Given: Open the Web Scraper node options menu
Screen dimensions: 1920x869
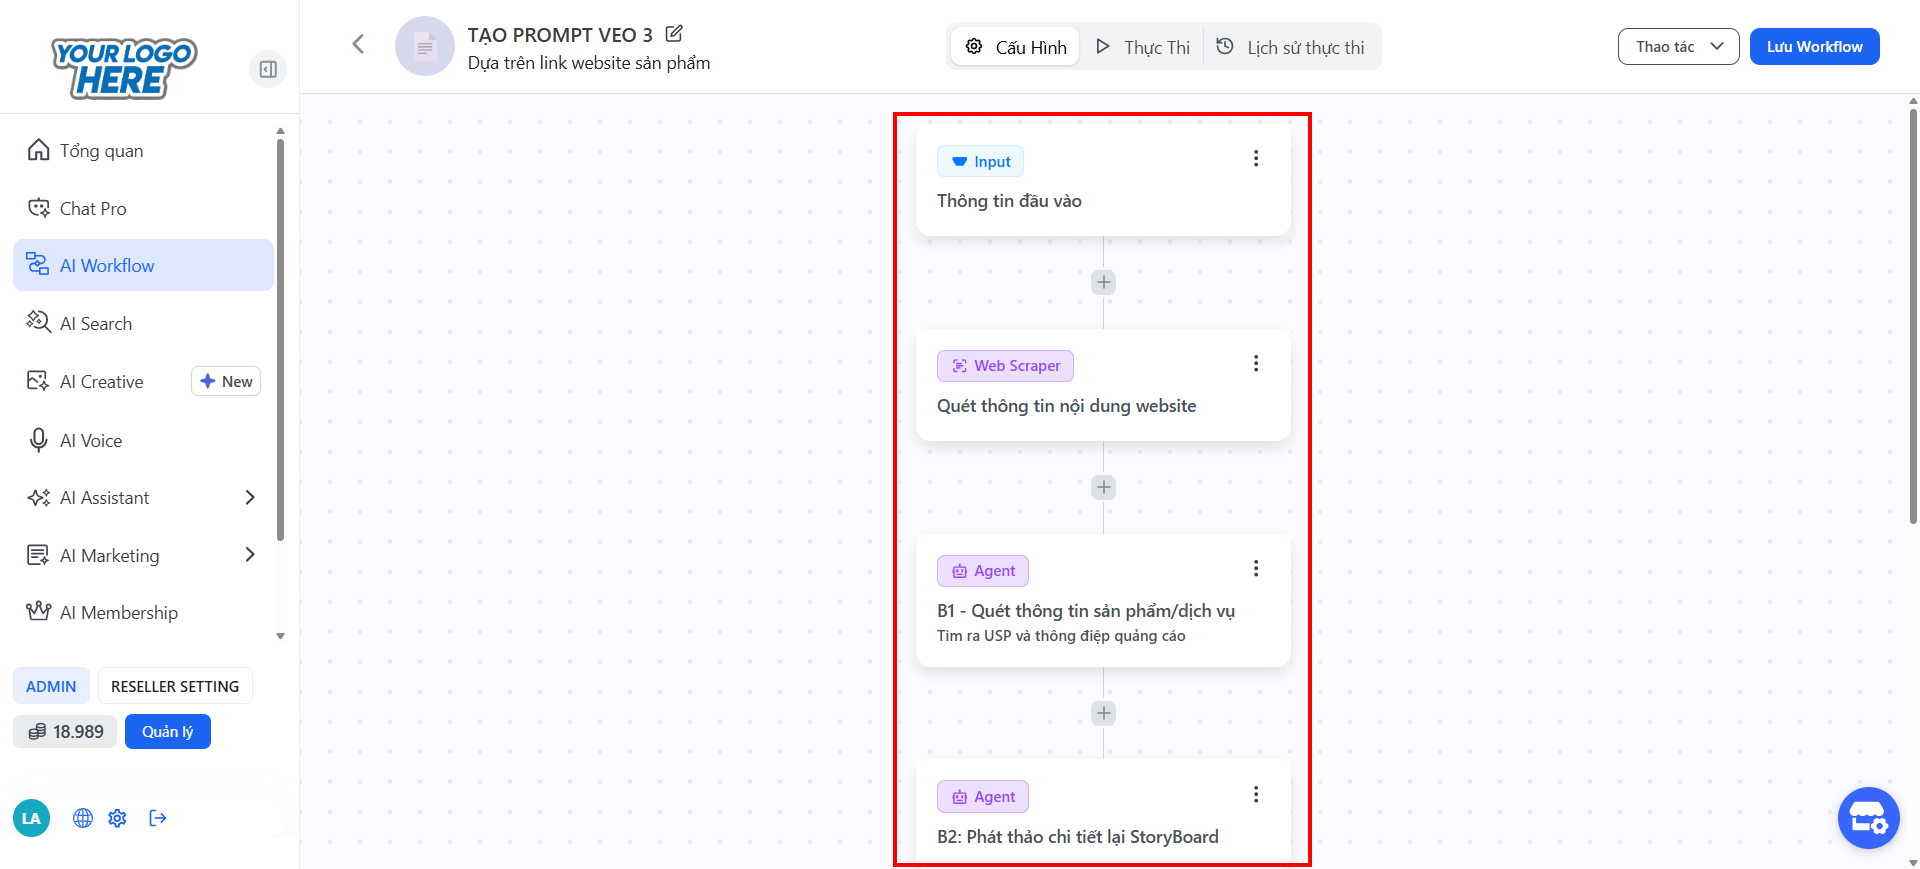Looking at the screenshot, I should coord(1256,364).
